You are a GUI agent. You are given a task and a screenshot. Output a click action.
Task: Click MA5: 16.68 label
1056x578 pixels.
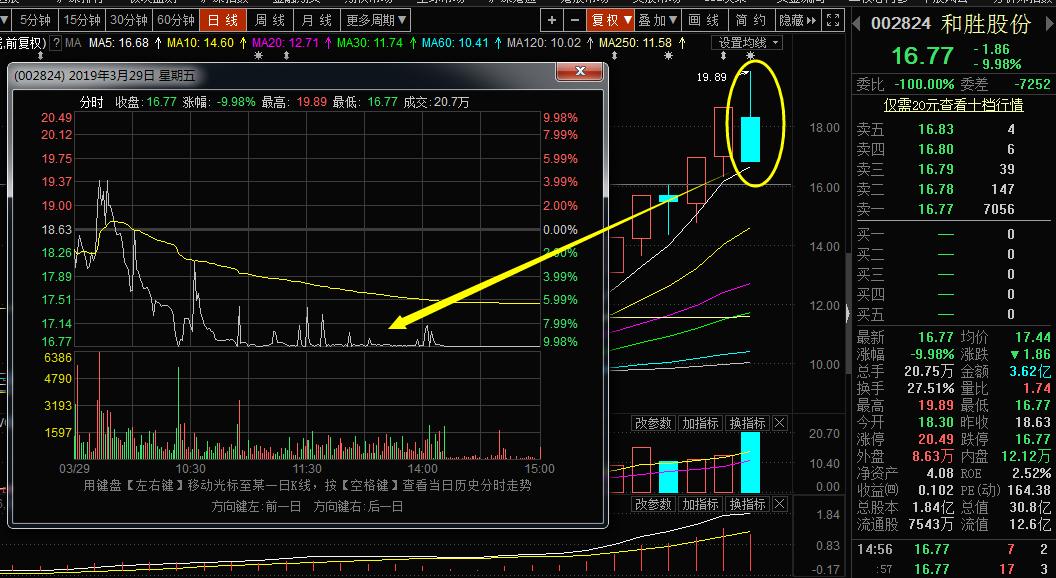click(119, 43)
